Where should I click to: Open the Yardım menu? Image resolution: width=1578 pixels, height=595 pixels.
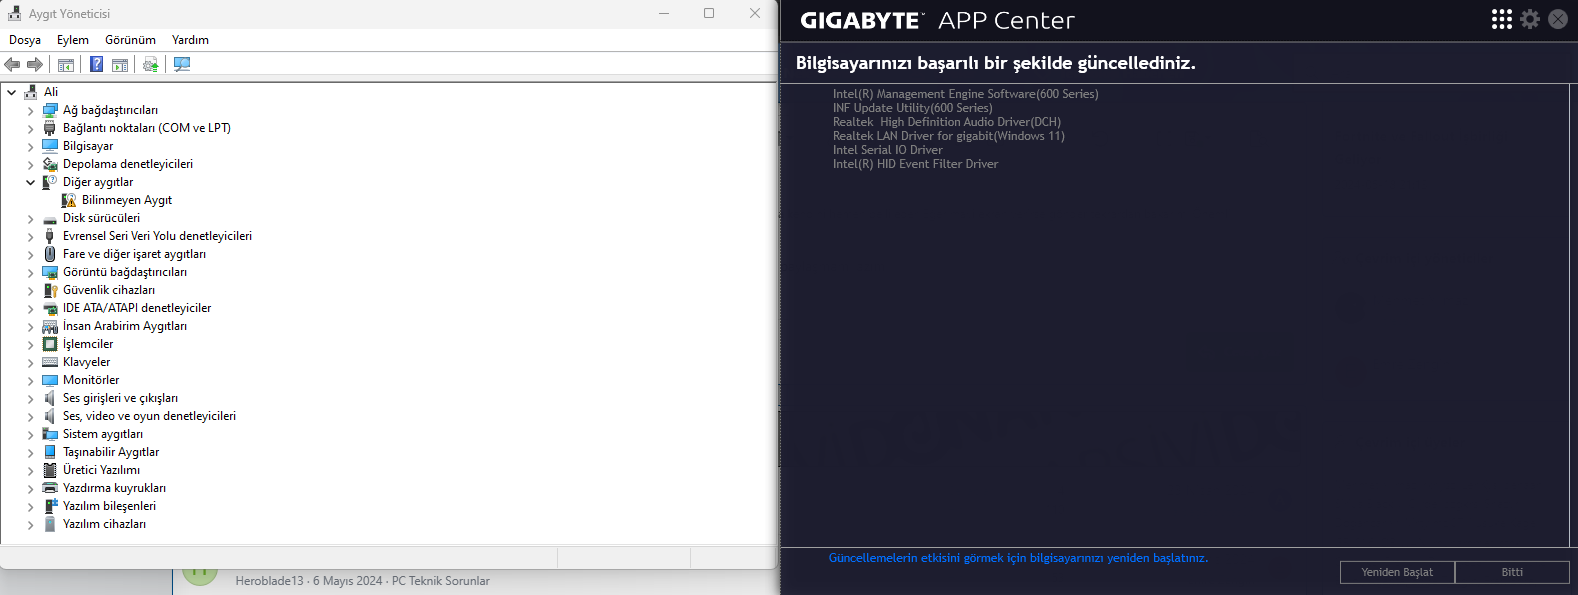pyautogui.click(x=190, y=40)
